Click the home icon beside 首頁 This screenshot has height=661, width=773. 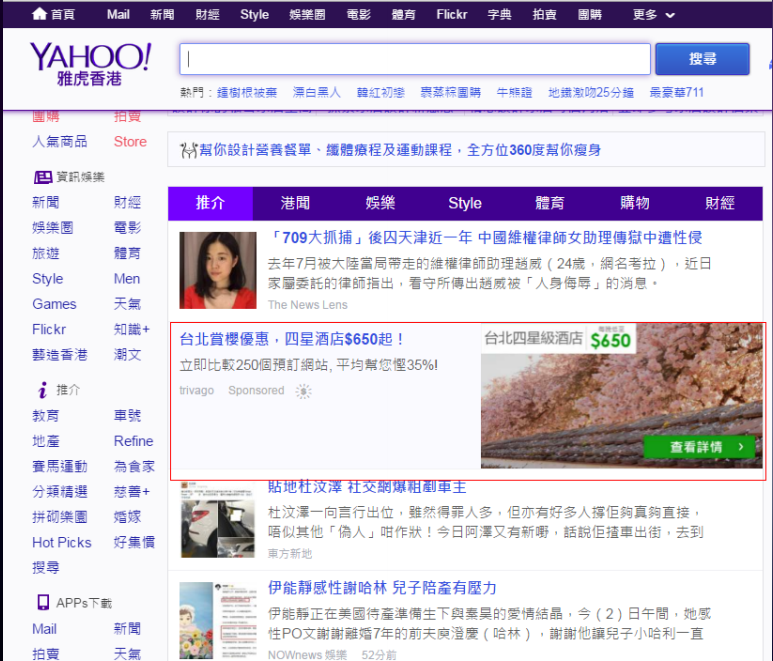(x=39, y=14)
